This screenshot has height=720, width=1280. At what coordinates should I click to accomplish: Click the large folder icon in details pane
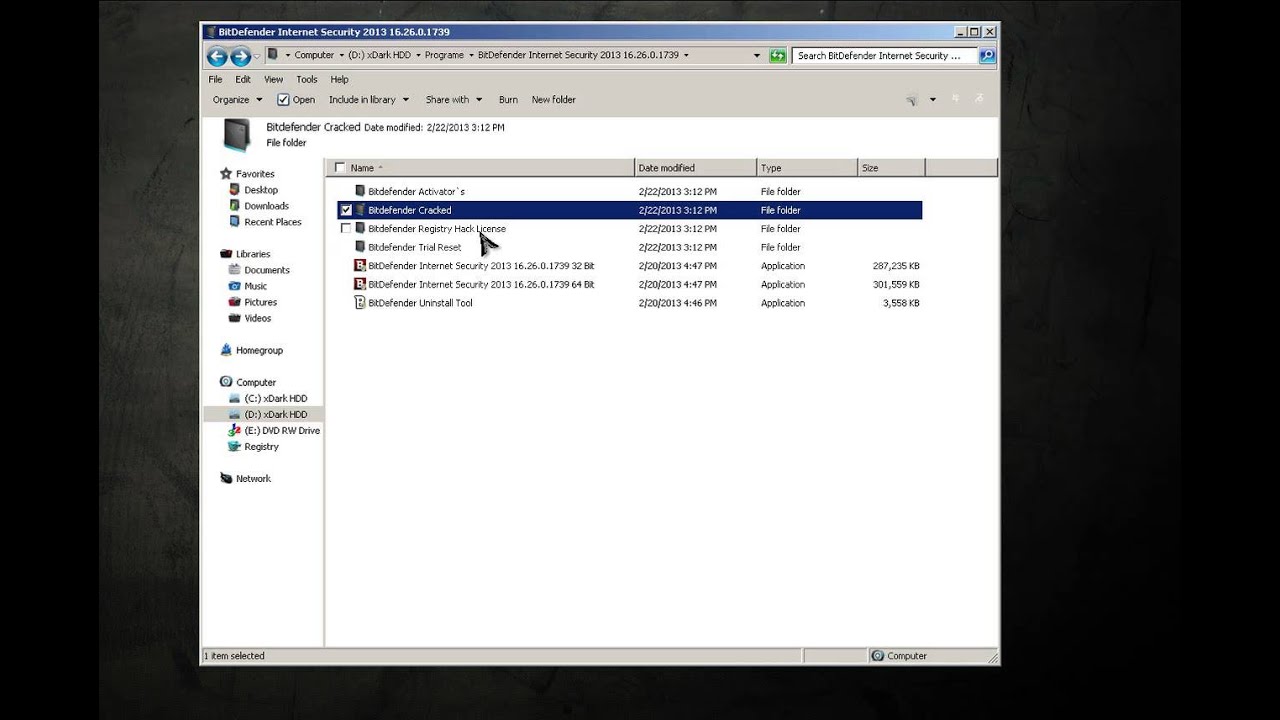237,134
